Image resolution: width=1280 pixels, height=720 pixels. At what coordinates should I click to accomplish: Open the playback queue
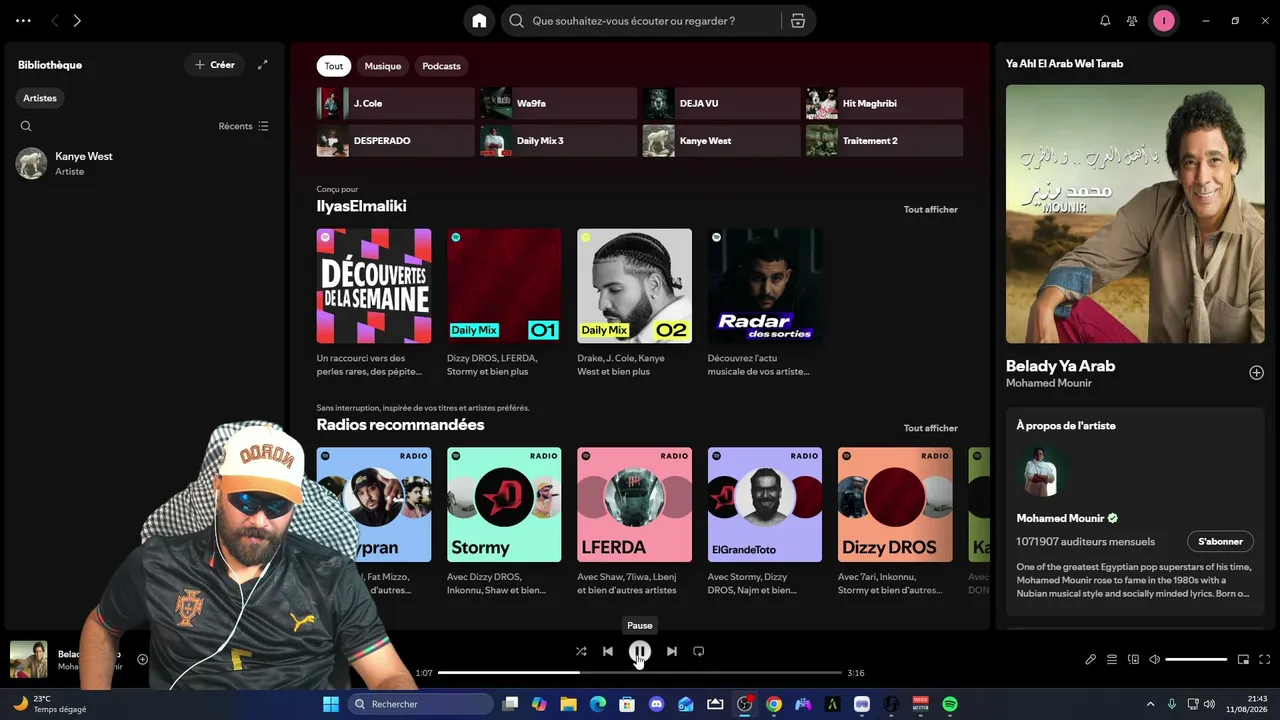(x=1112, y=660)
